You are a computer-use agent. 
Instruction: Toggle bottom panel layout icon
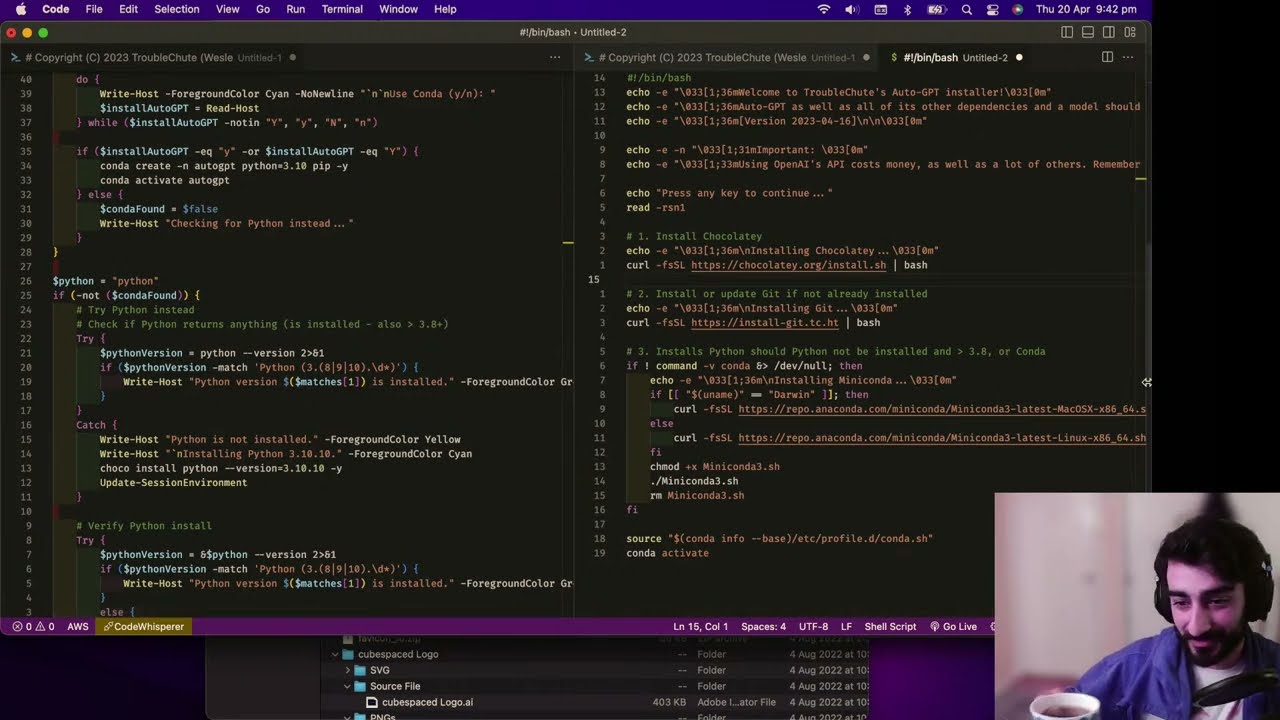1088,32
